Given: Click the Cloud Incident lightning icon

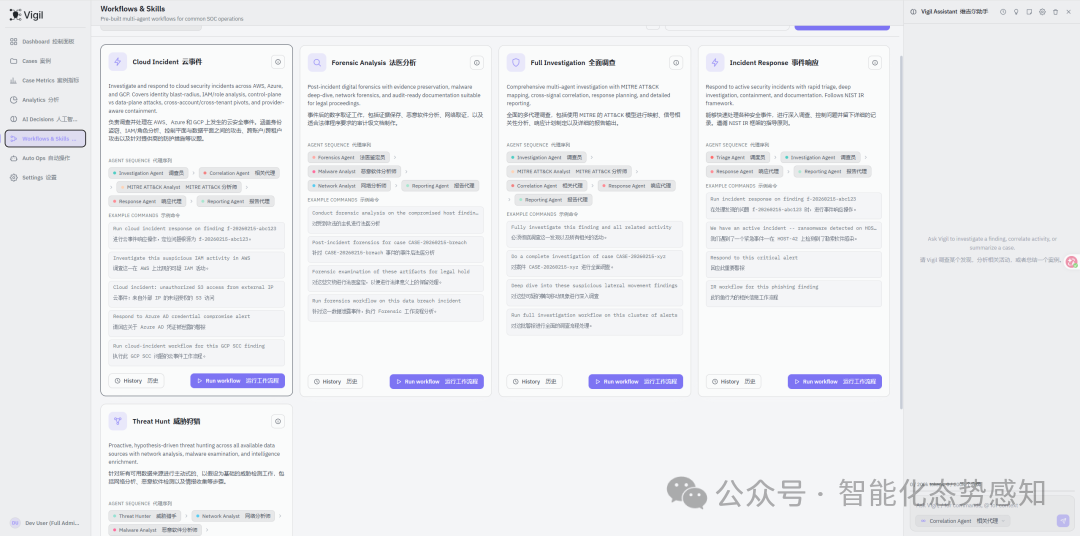Looking at the screenshot, I should (x=118, y=62).
